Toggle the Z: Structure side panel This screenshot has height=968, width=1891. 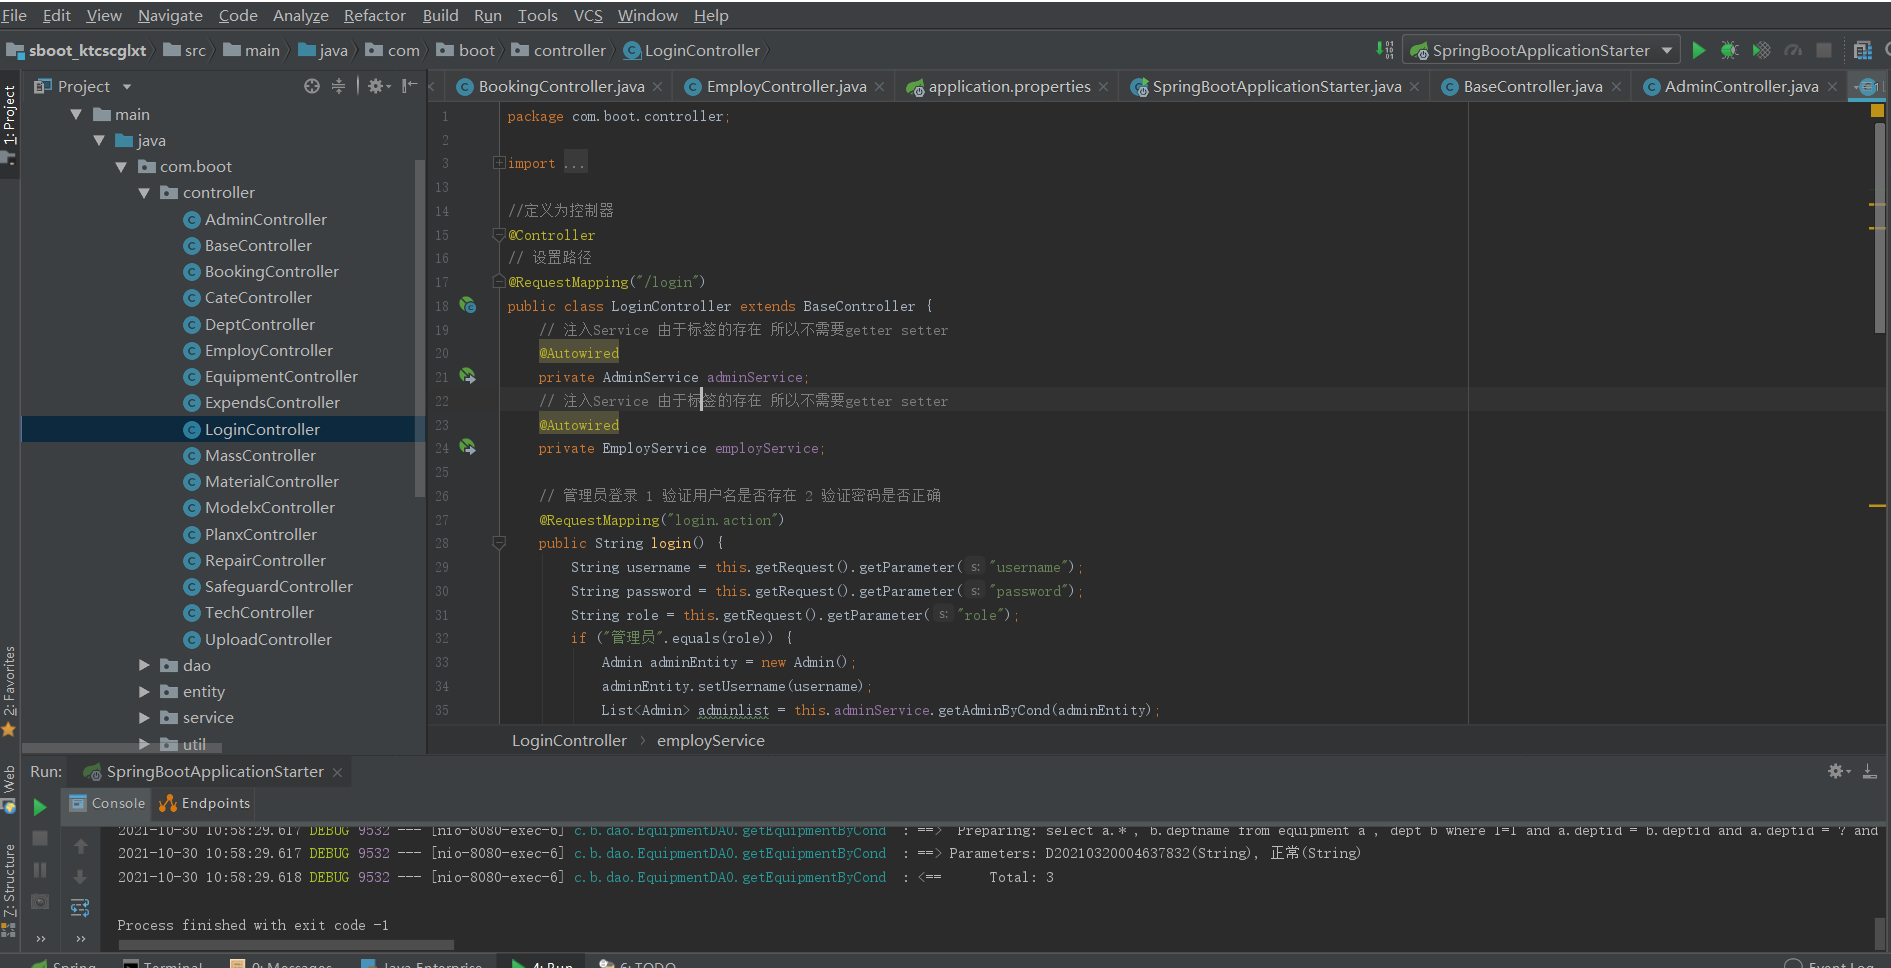tap(9, 890)
